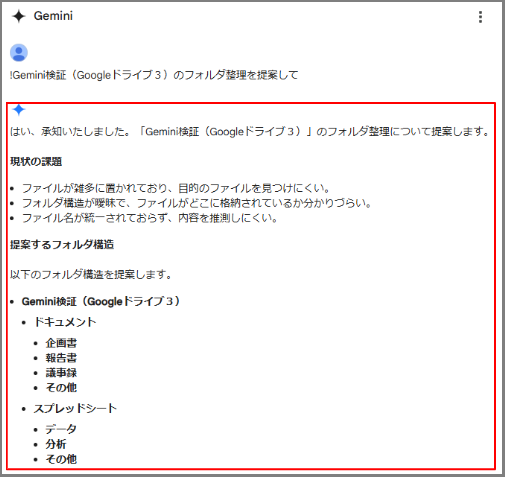Image resolution: width=505 pixels, height=477 pixels.
Task: Click the line 以下のフォルダ構造を提案します。
Action: click(x=91, y=275)
